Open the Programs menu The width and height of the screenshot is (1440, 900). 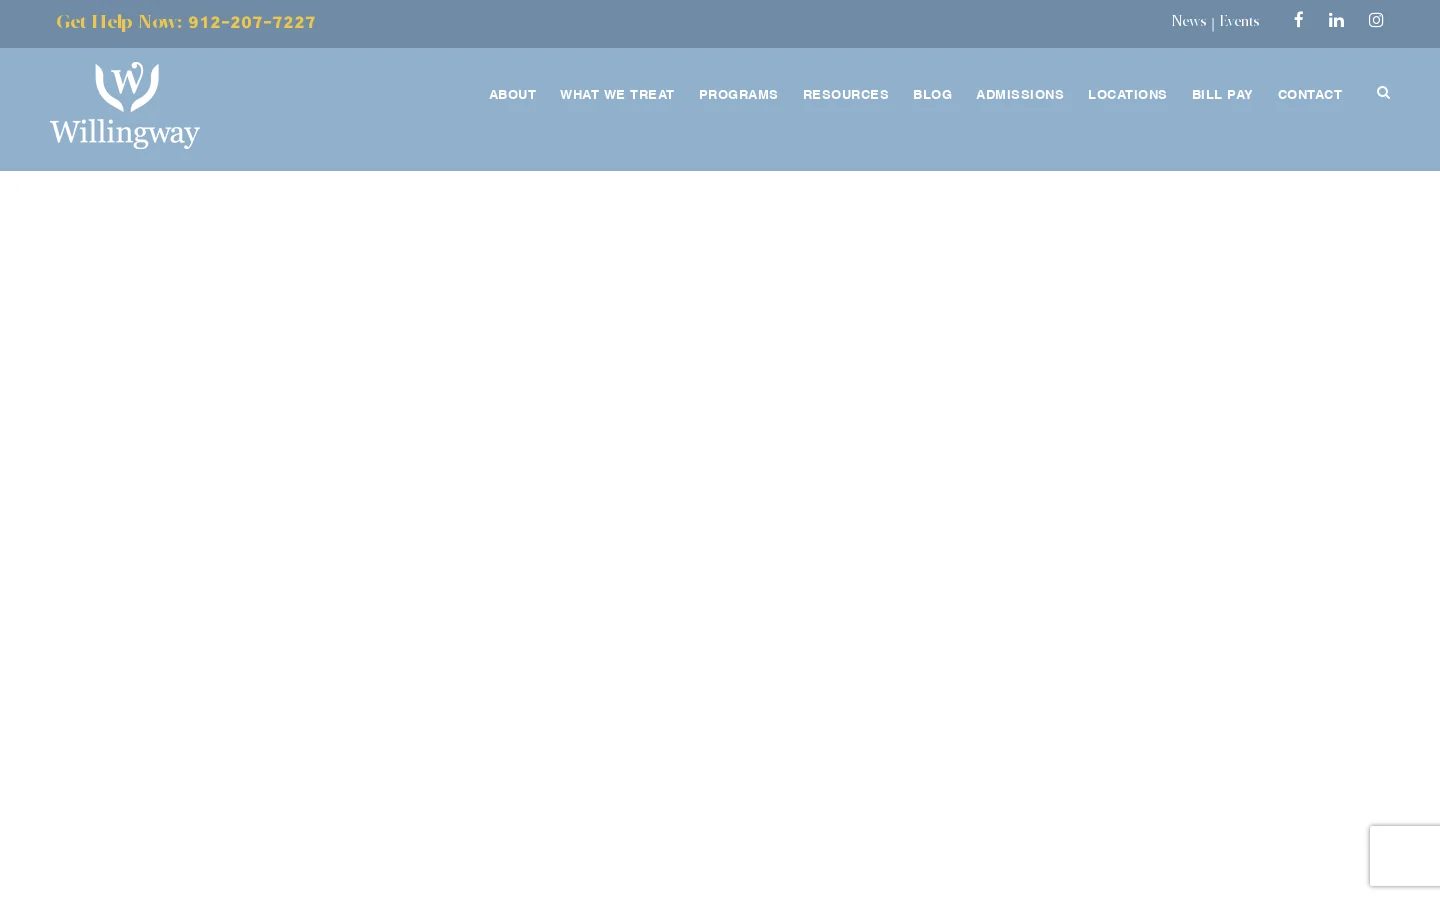738,95
